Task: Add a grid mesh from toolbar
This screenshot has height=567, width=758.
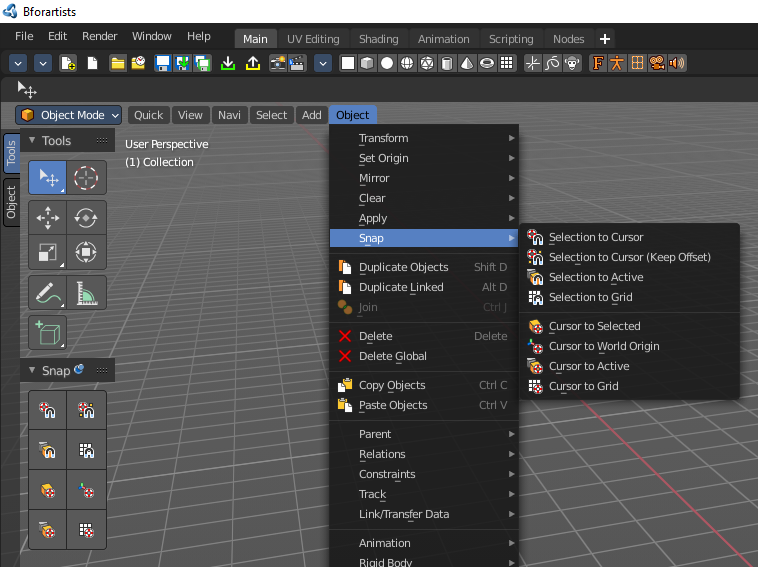Action: (507, 63)
